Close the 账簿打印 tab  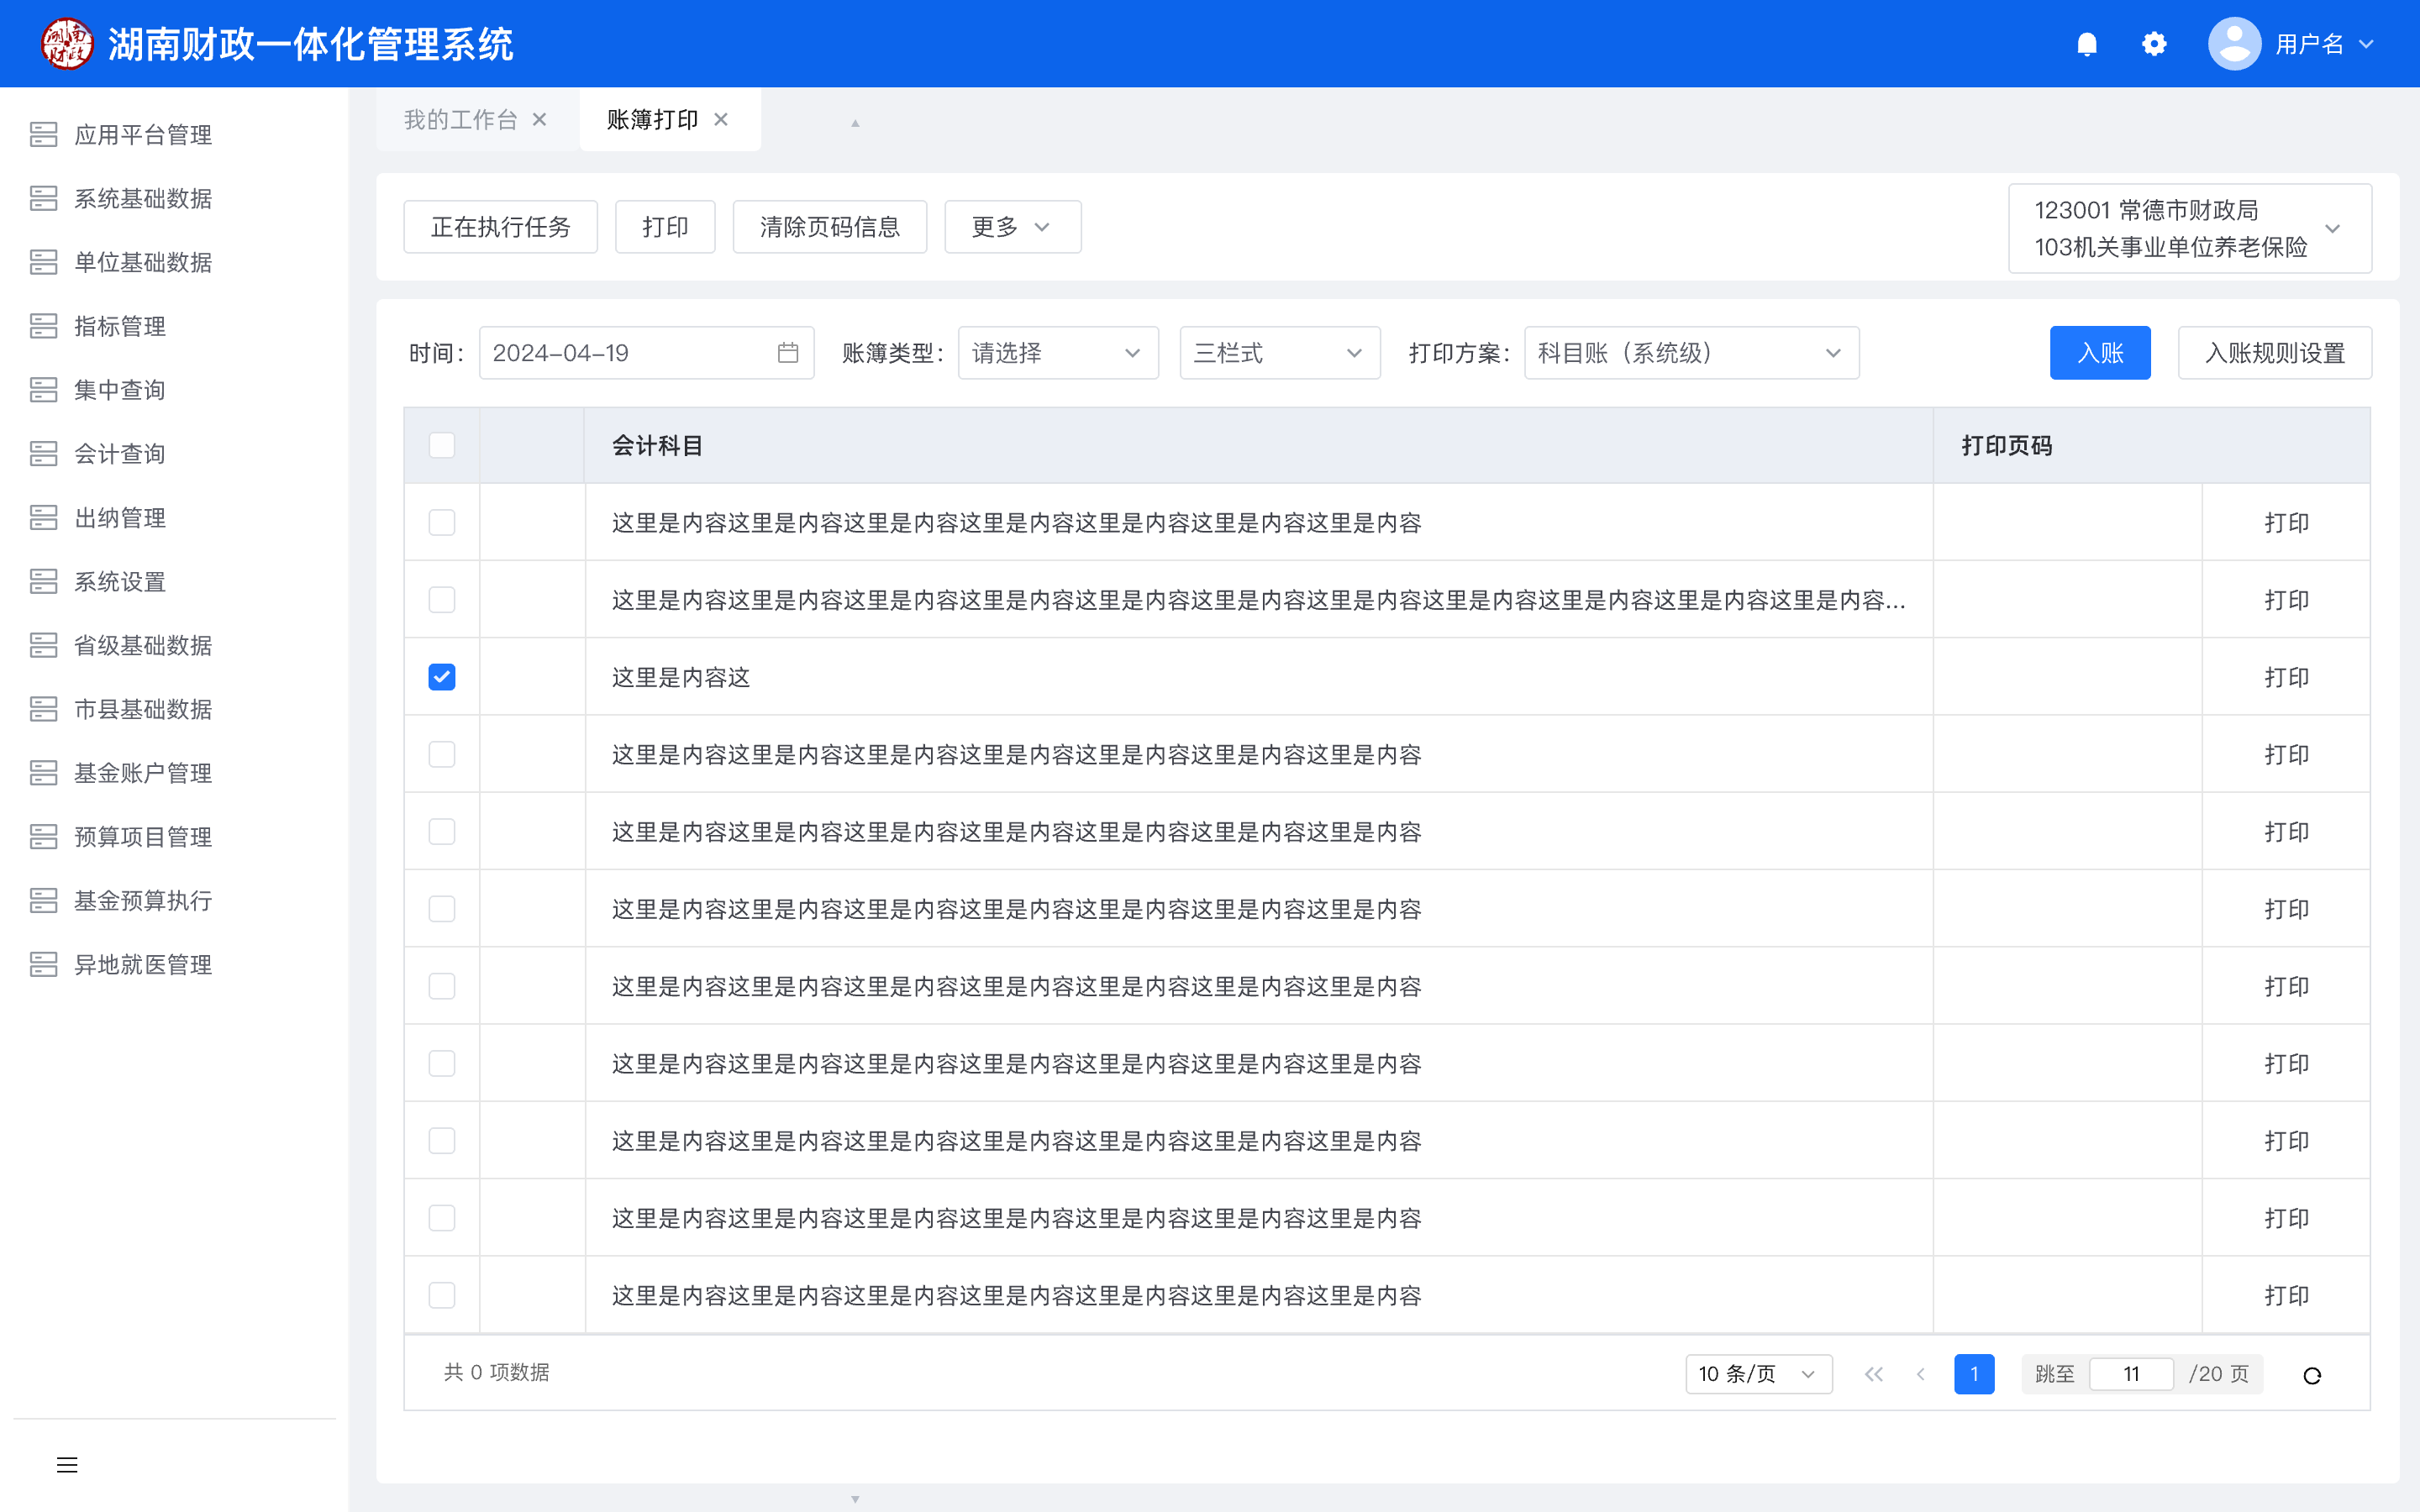[x=721, y=120]
